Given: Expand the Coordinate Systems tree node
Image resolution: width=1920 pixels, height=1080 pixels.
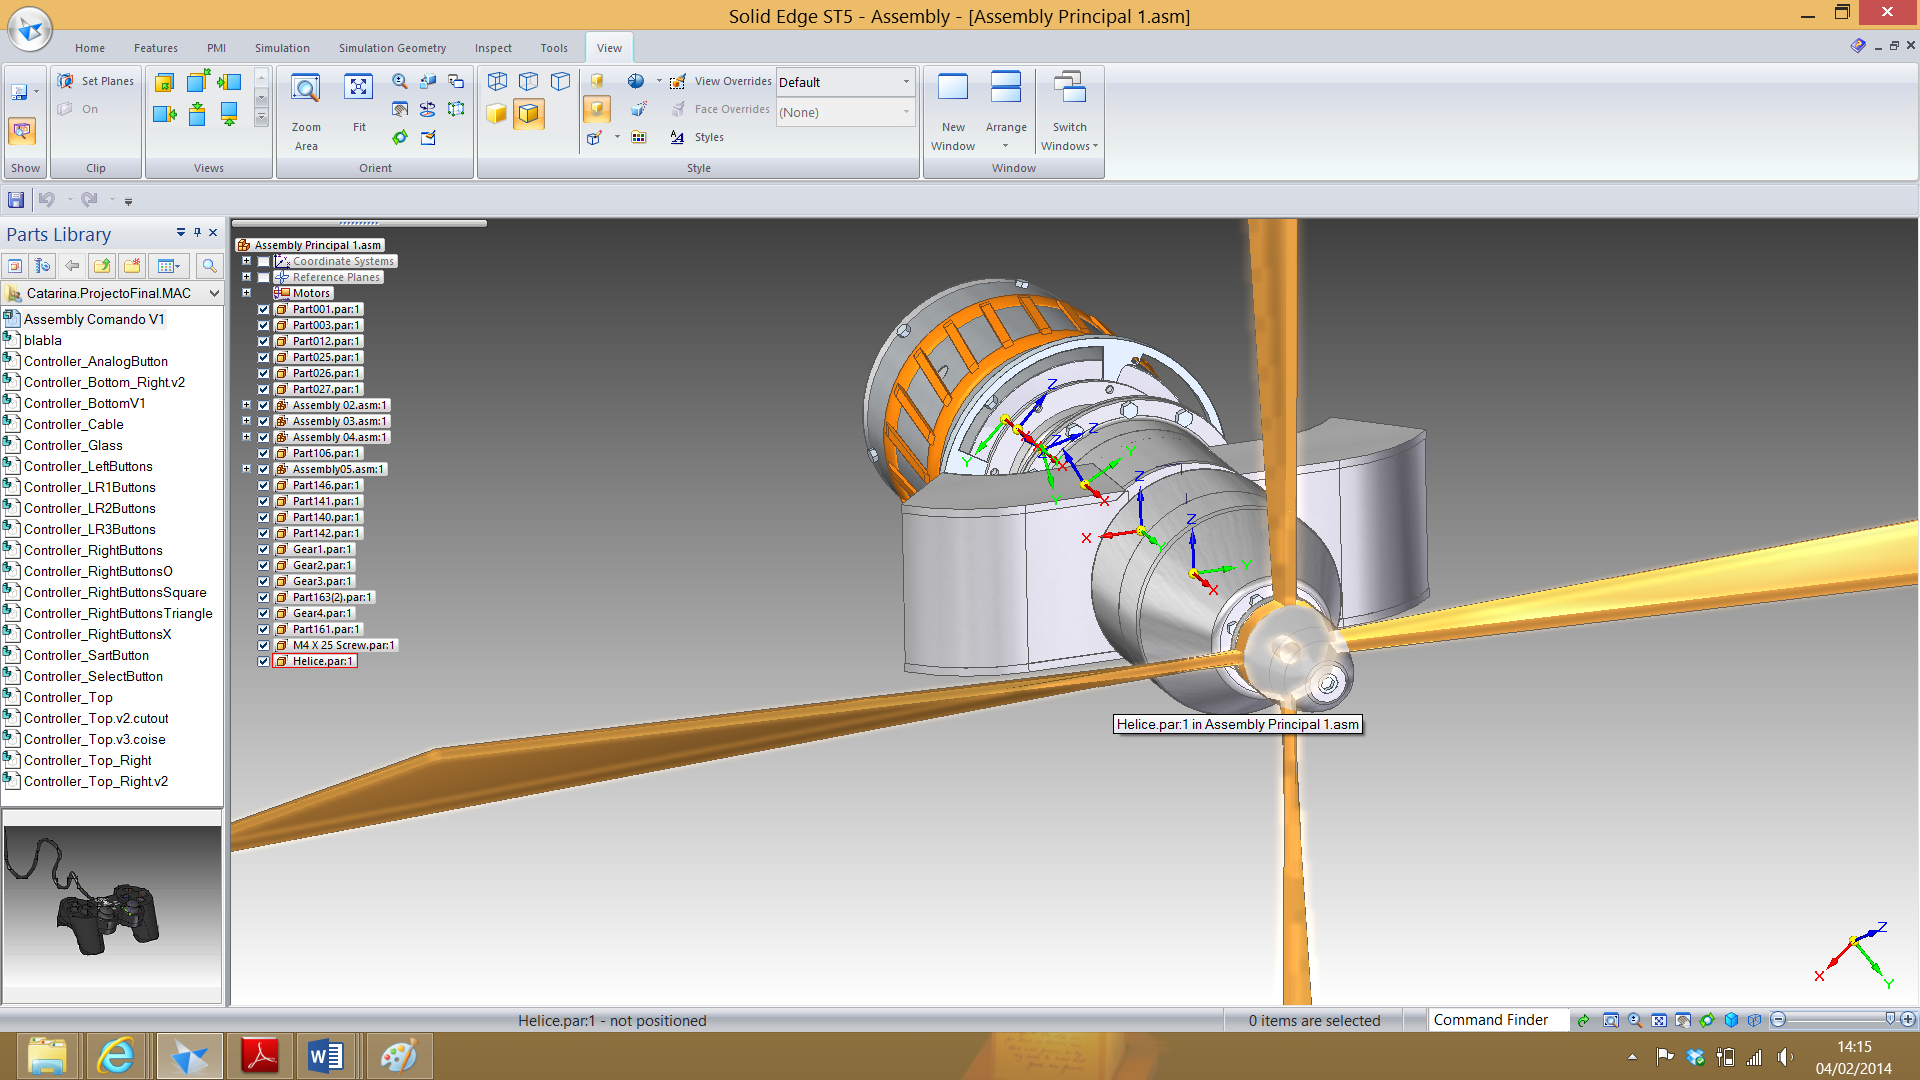Looking at the screenshot, I should point(246,261).
